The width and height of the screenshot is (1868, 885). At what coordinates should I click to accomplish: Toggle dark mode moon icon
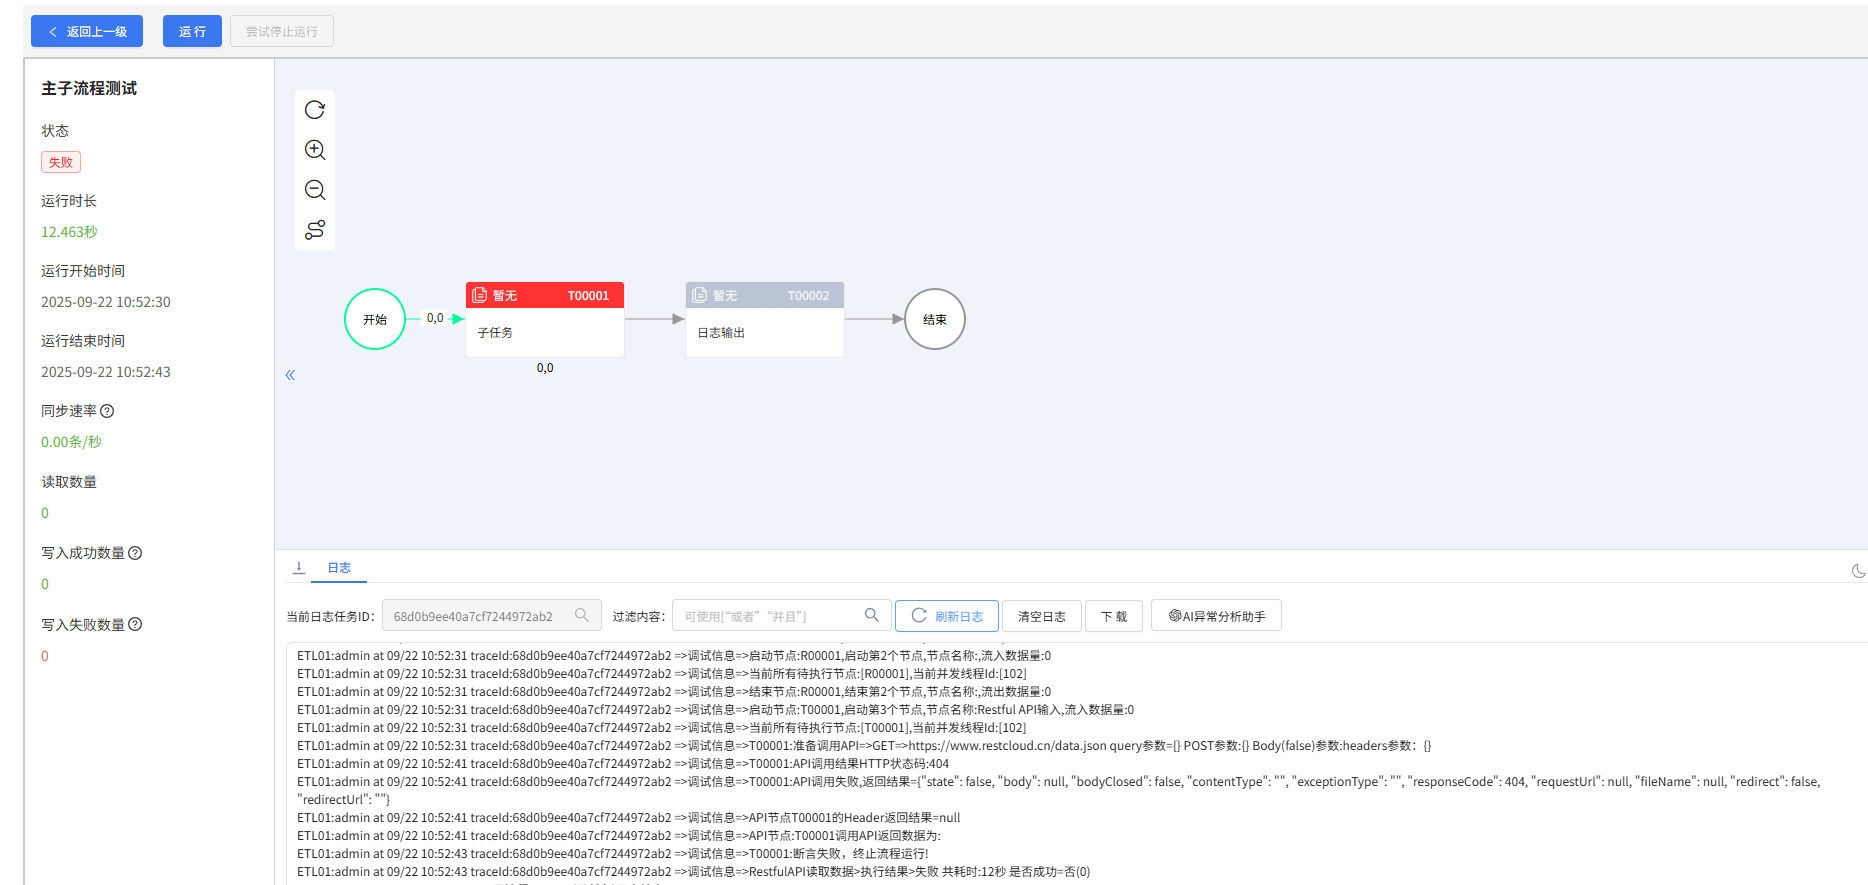tap(1858, 571)
